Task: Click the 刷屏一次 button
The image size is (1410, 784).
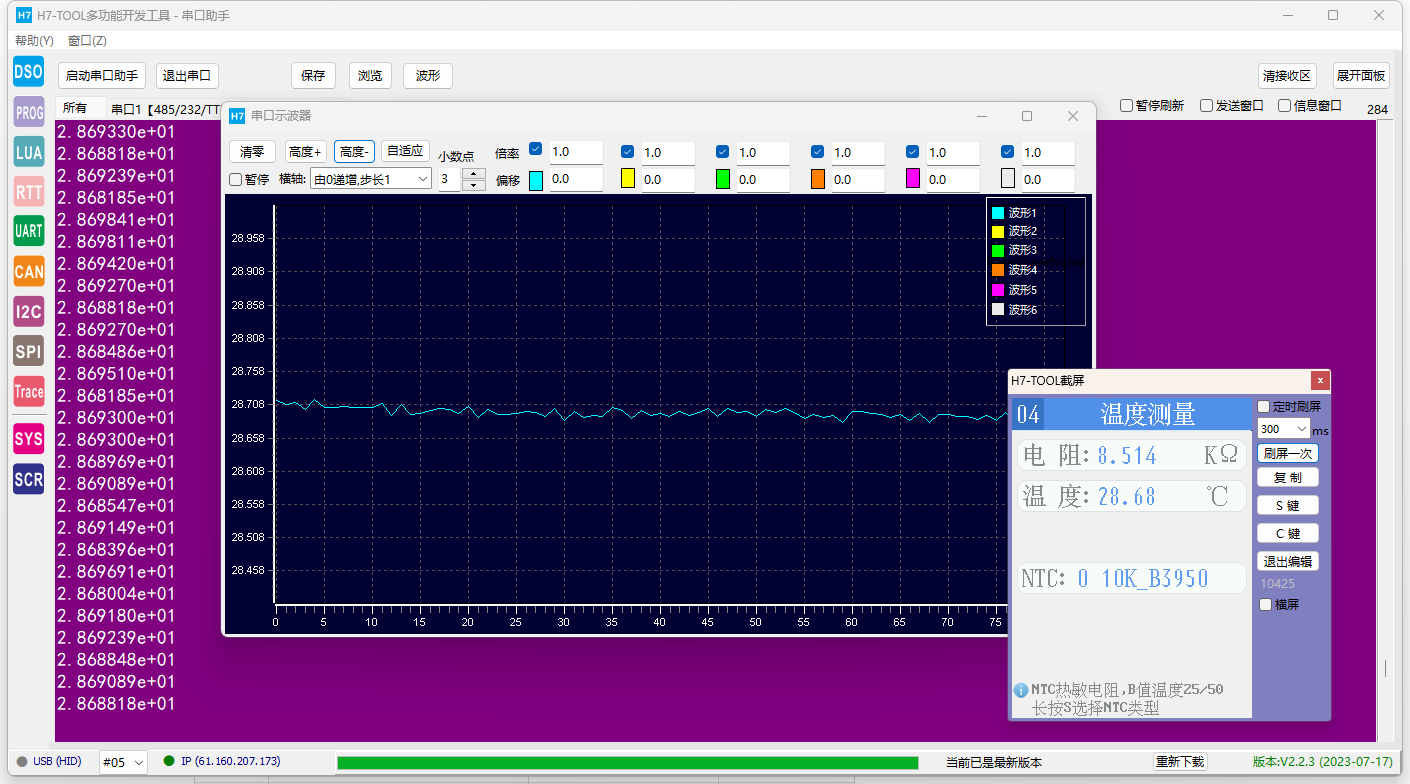Action: click(x=1288, y=453)
